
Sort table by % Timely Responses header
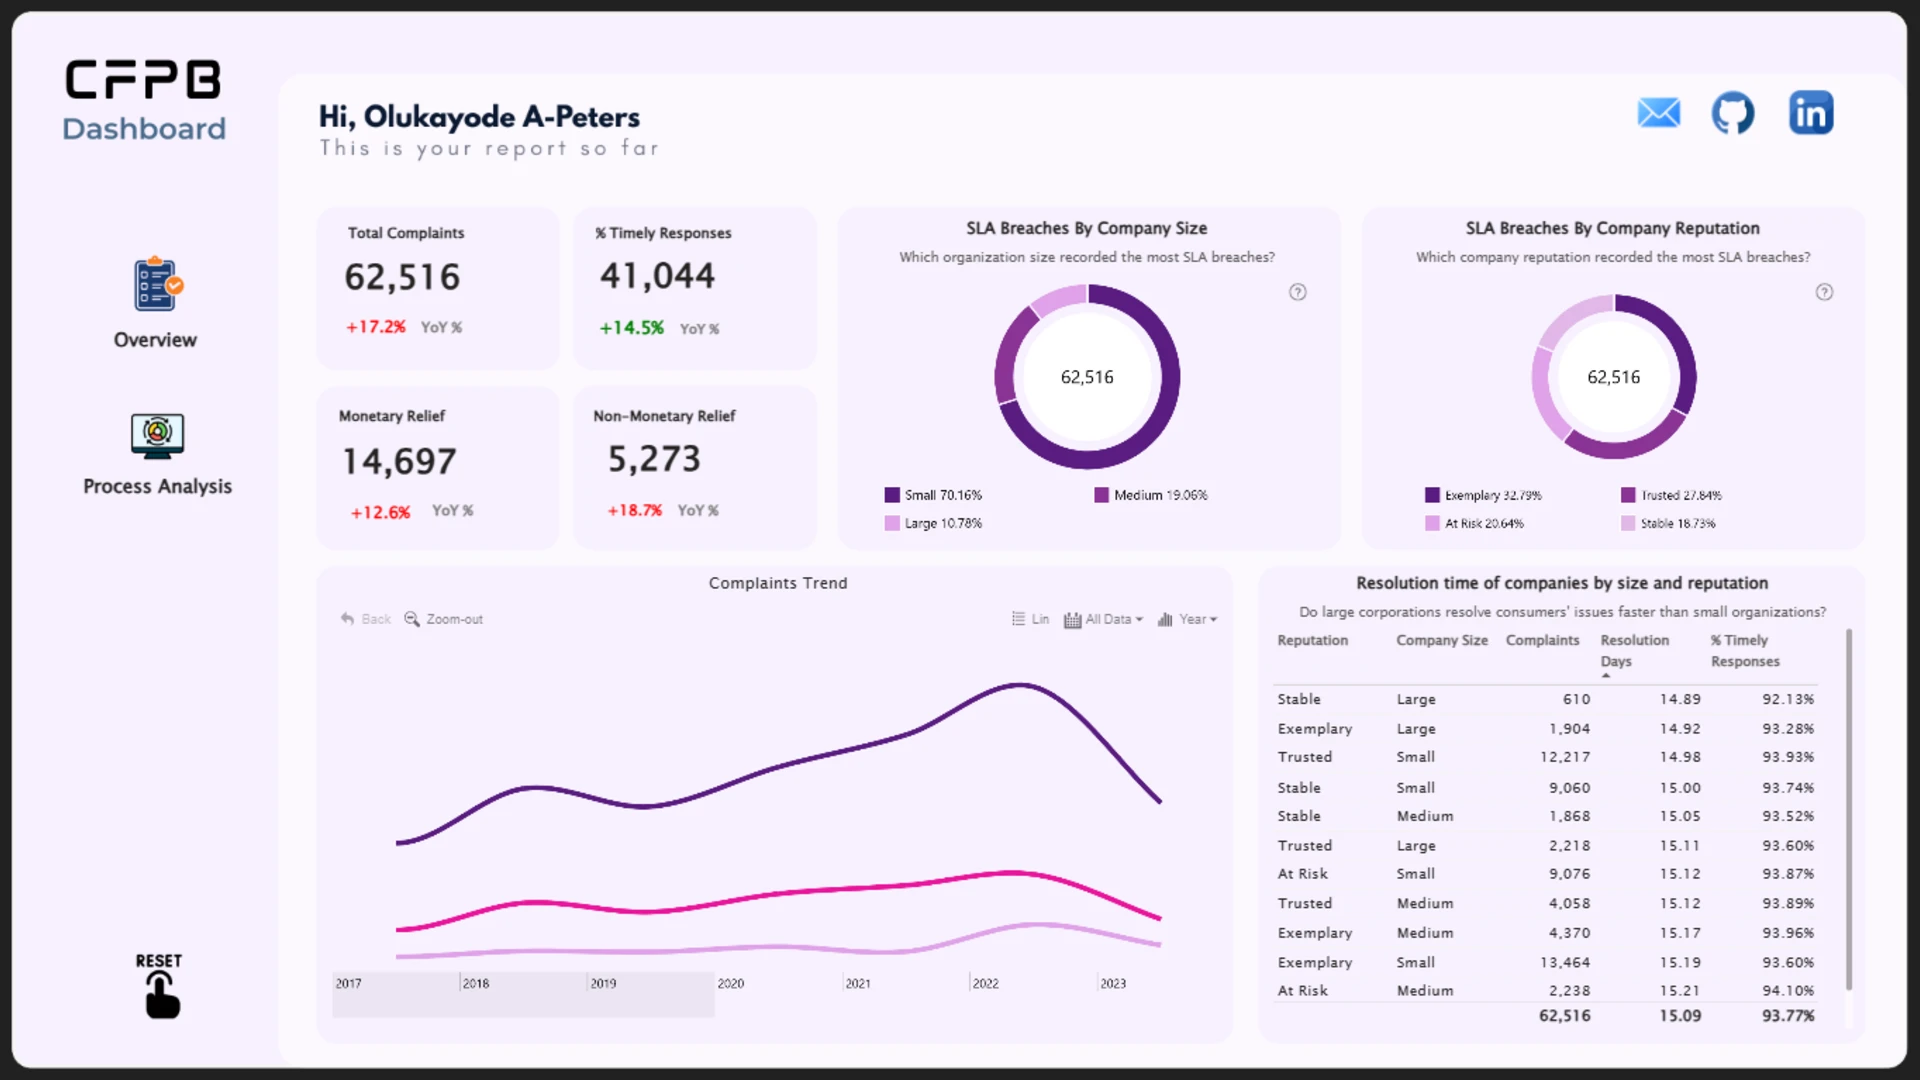1745,651
